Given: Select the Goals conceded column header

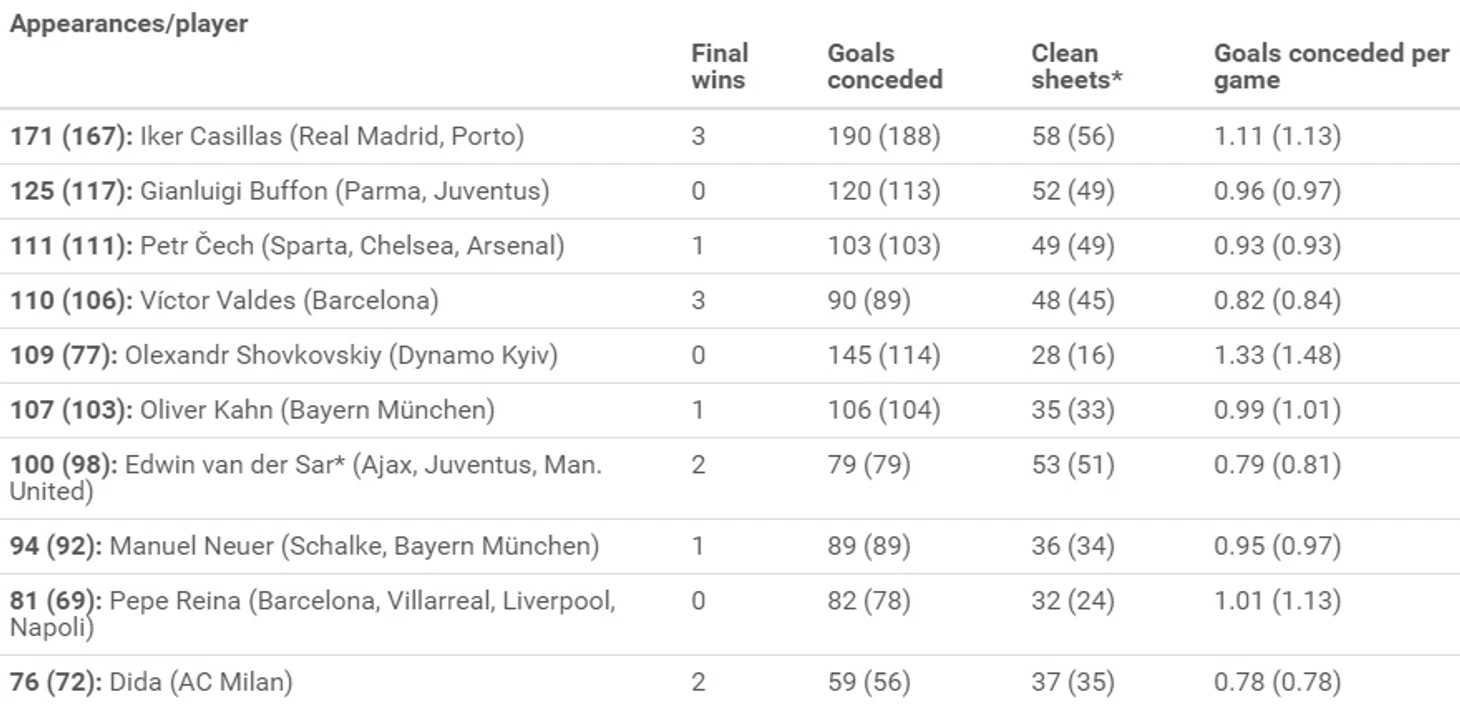Looking at the screenshot, I should tap(885, 66).
